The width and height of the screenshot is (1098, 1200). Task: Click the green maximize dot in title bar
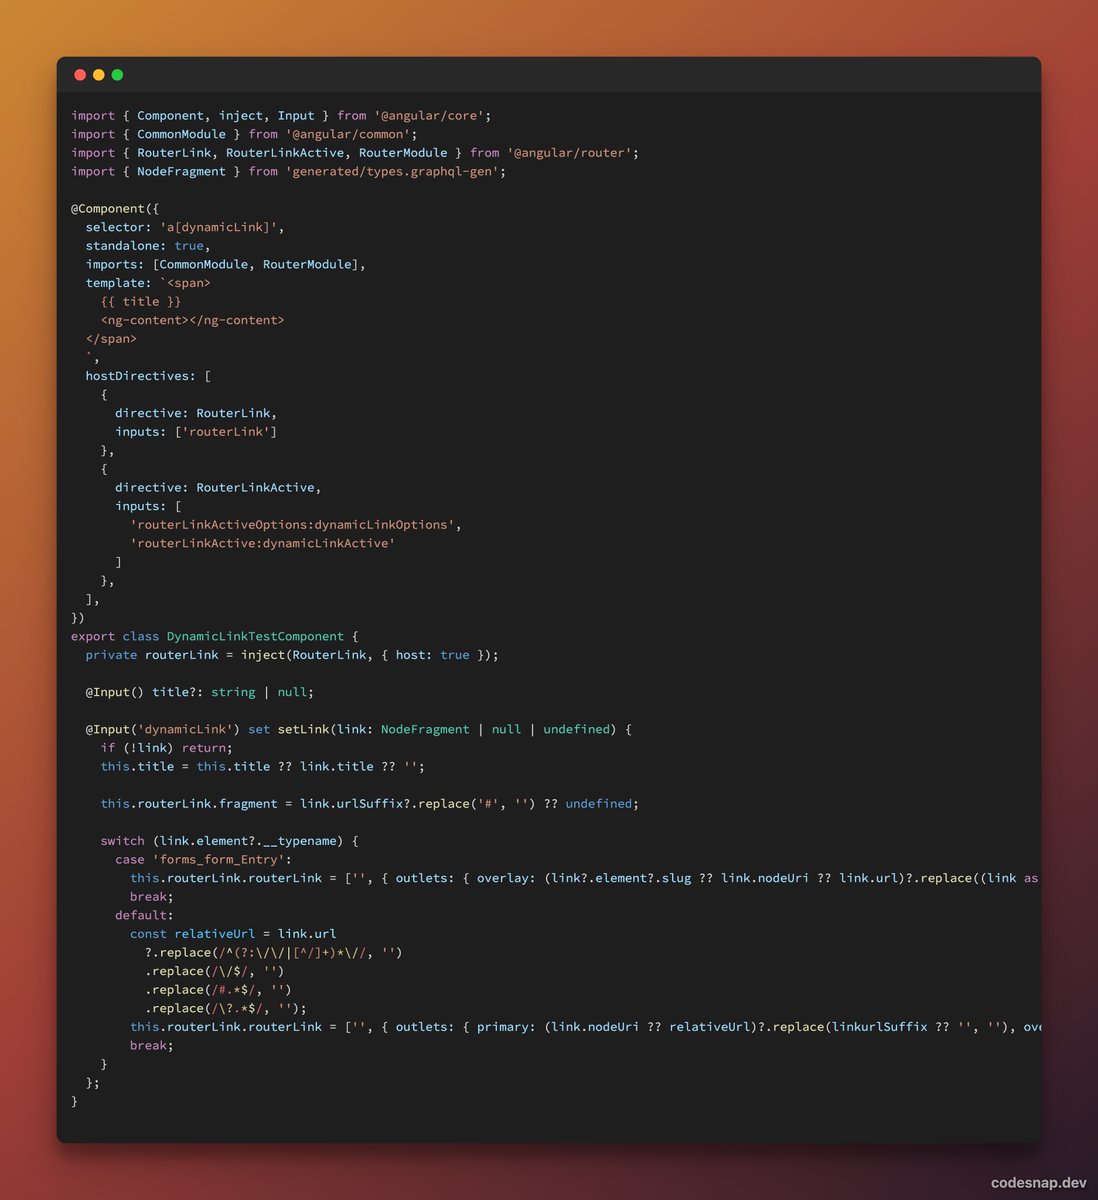click(117, 75)
